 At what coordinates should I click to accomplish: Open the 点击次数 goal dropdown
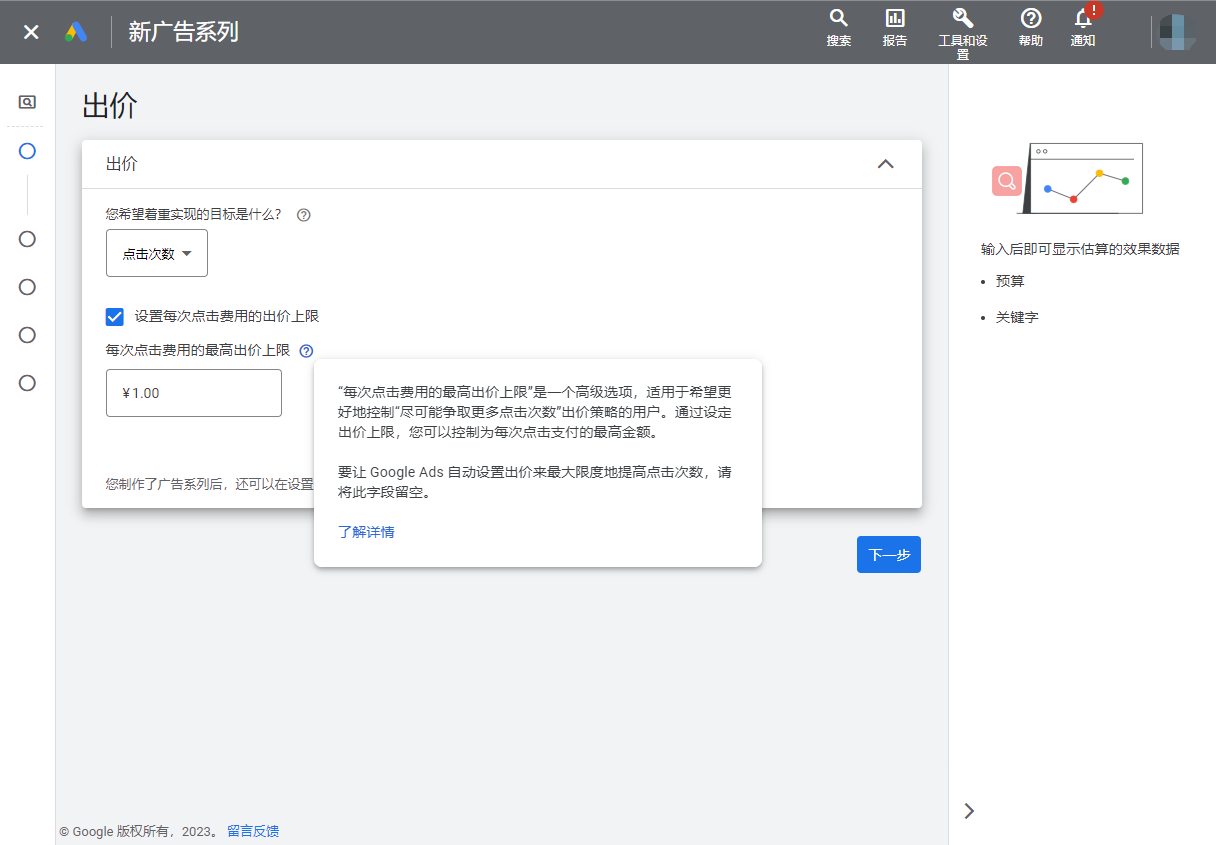(157, 253)
